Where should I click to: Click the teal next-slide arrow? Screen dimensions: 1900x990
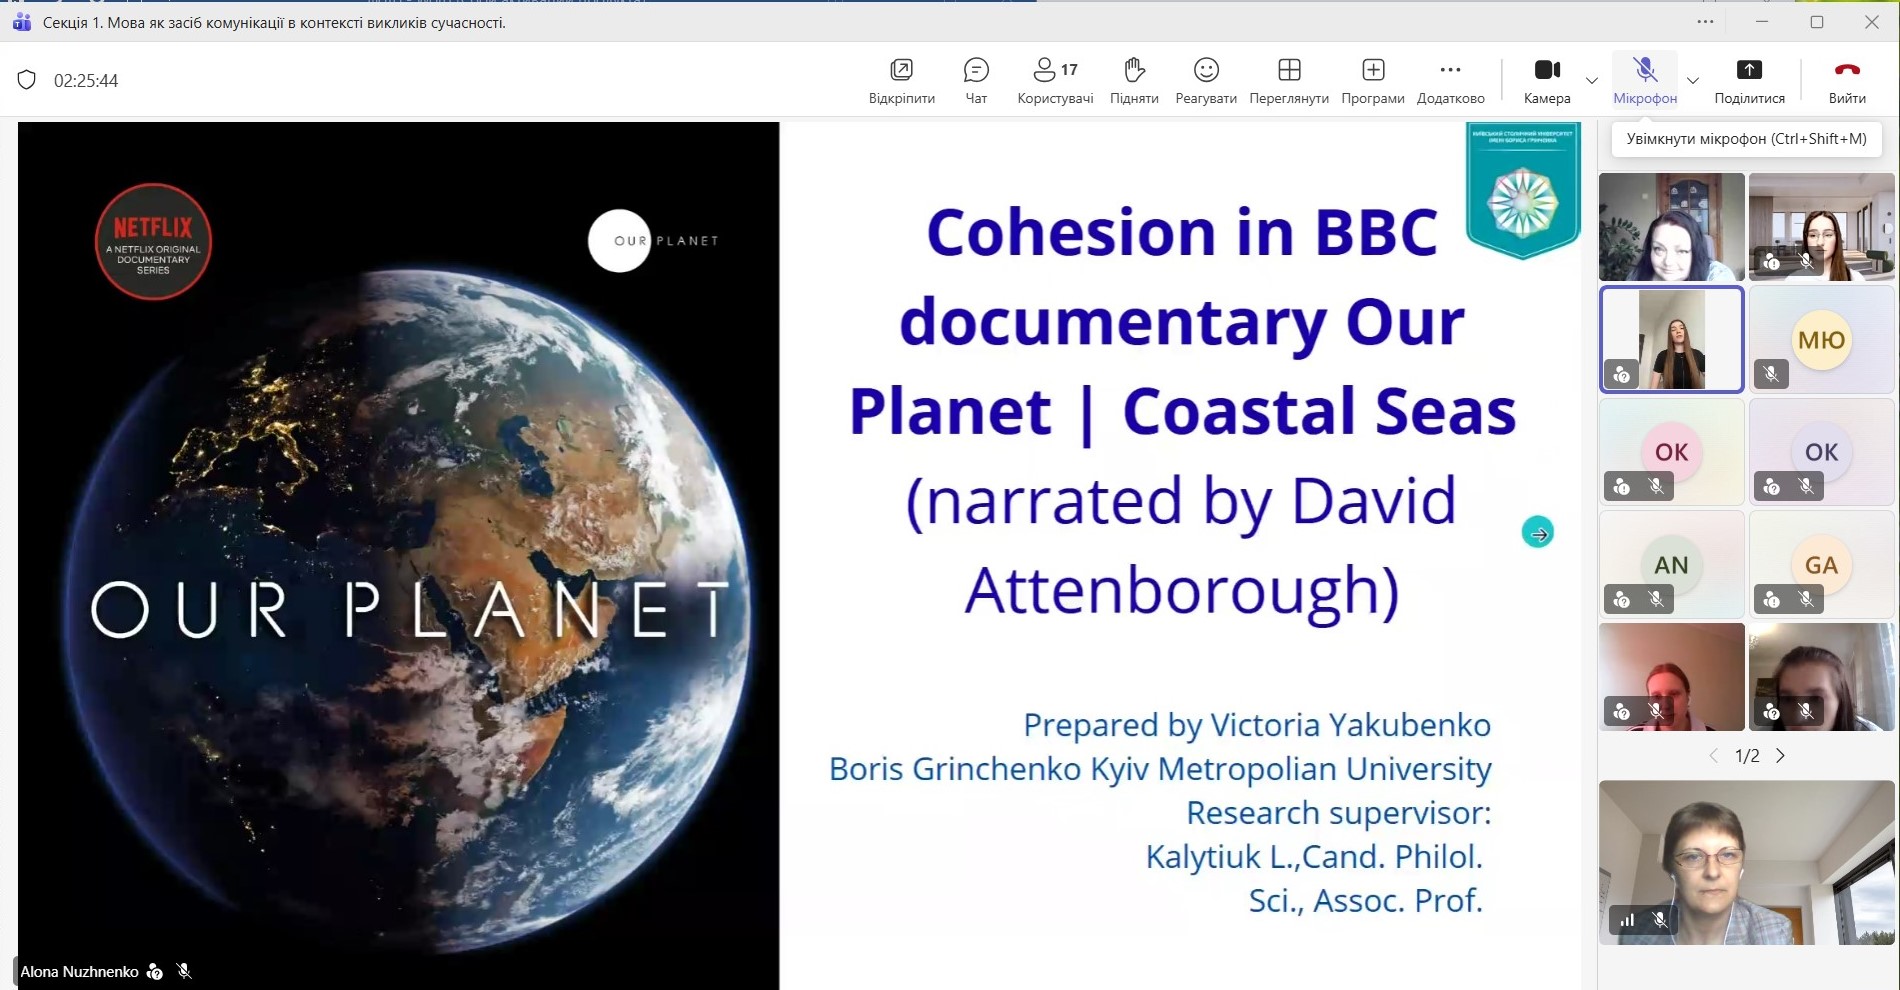click(x=1538, y=533)
